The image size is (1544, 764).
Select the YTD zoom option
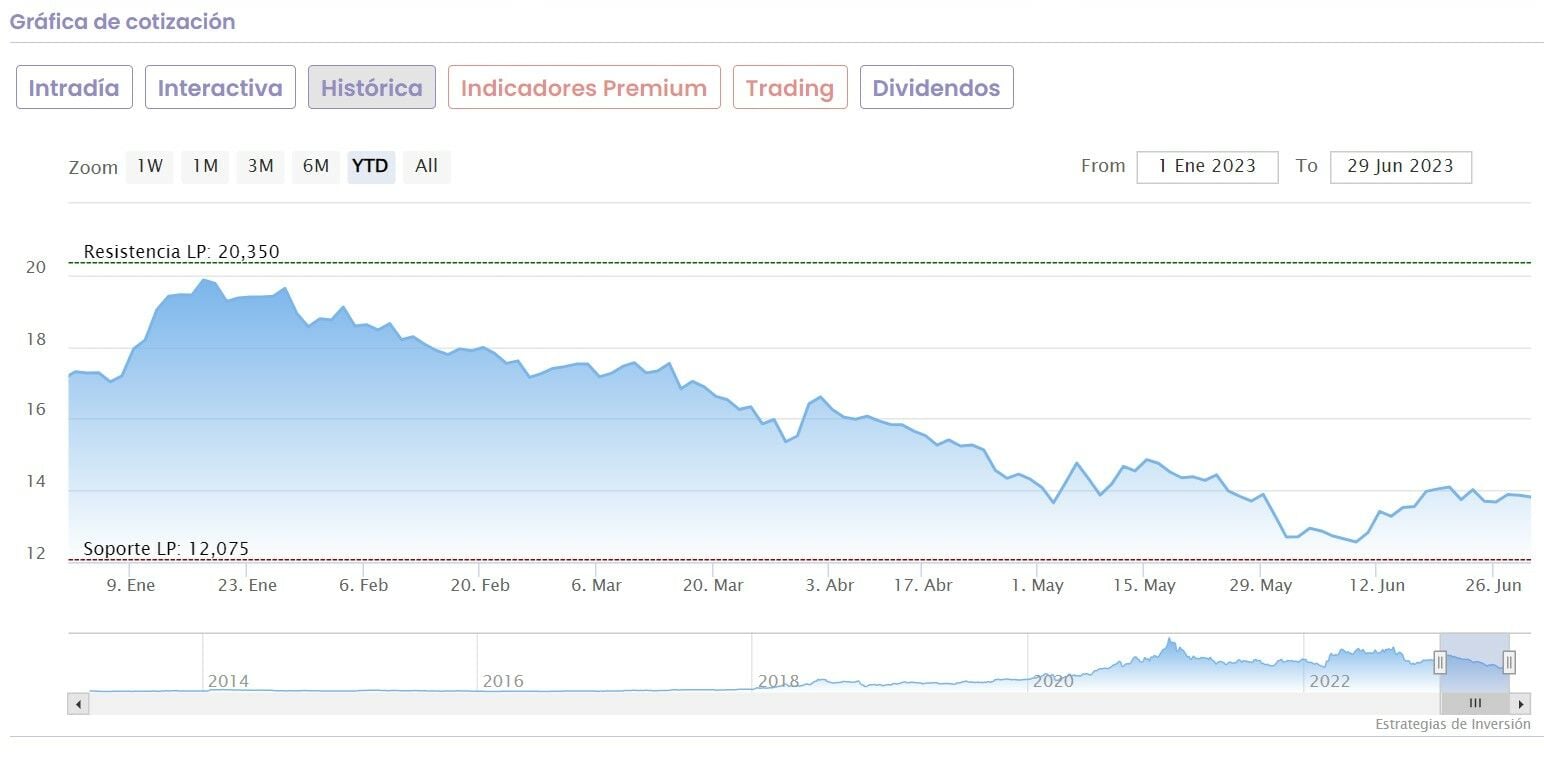pos(371,167)
